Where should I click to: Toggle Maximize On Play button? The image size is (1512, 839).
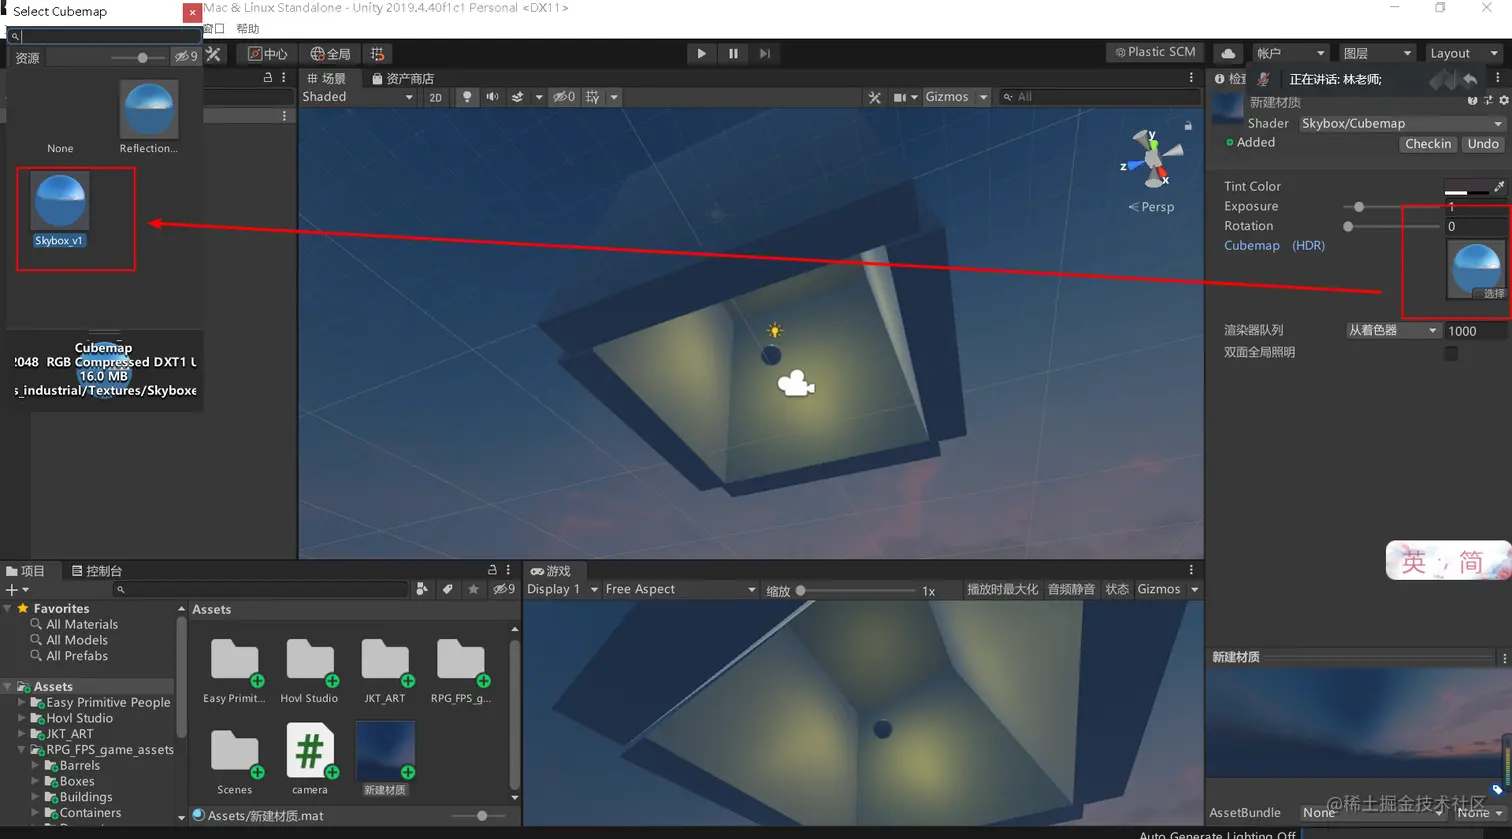1002,589
